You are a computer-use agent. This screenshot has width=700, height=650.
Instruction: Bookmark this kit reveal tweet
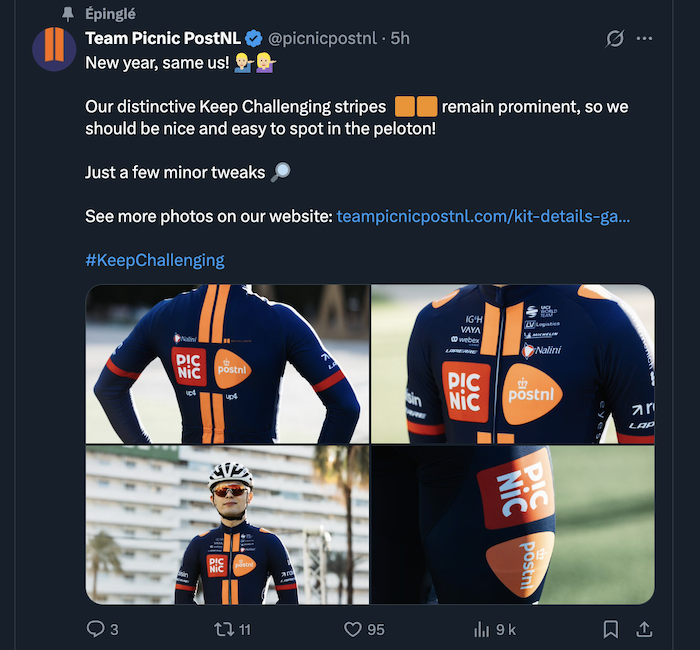point(611,629)
